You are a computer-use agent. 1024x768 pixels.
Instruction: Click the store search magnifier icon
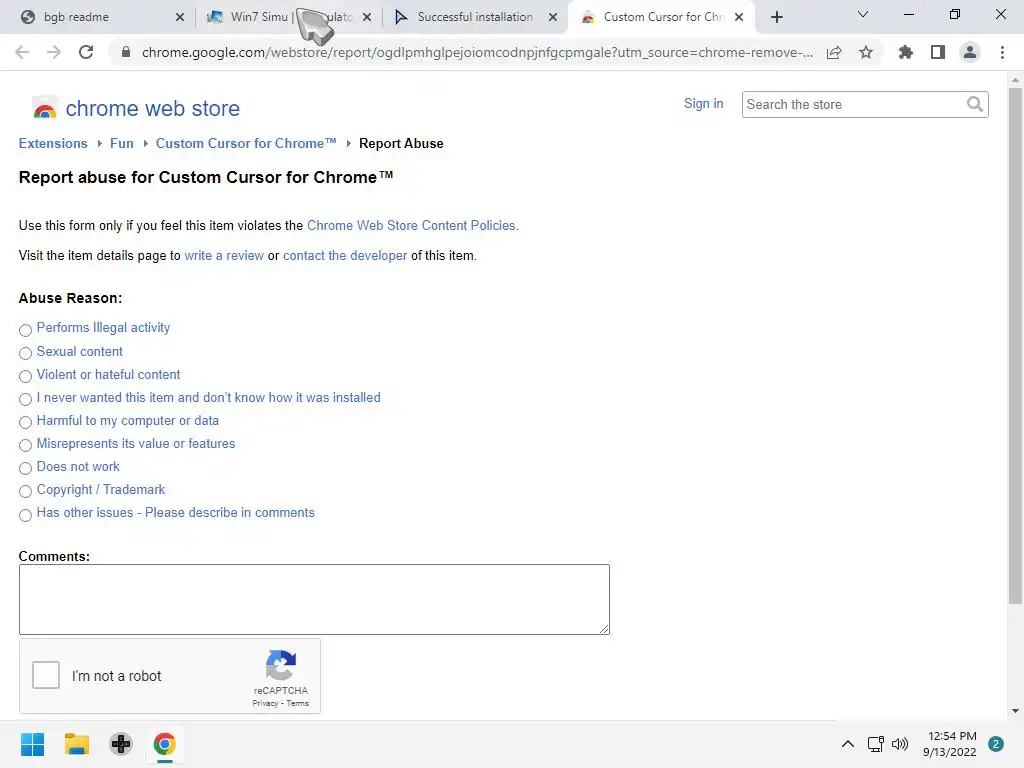(x=974, y=104)
